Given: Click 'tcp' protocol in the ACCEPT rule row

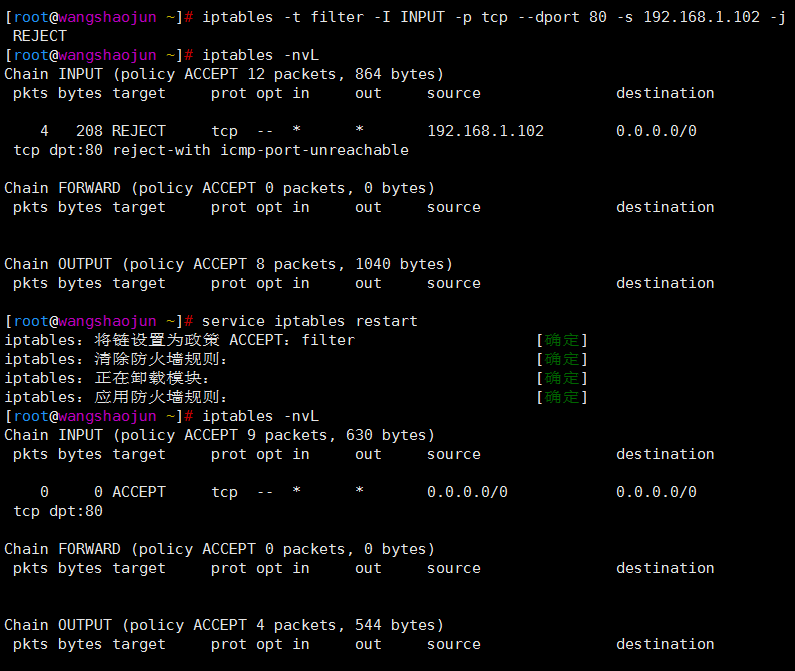Looking at the screenshot, I should coord(224,492).
